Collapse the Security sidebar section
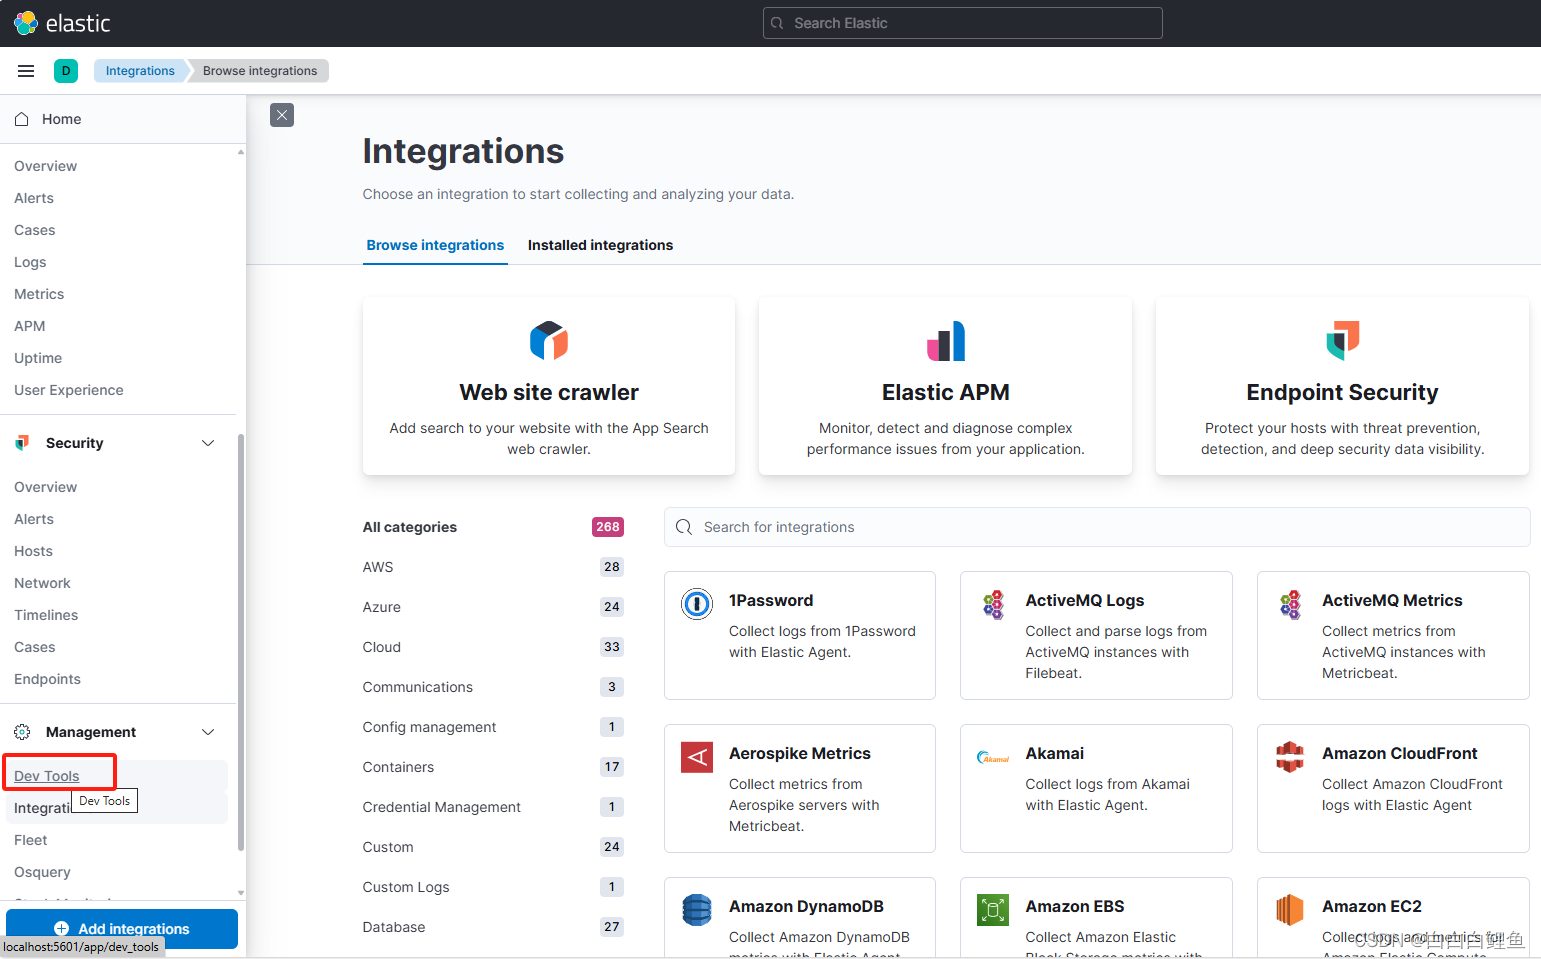Viewport: 1541px width, 959px height. [x=208, y=442]
